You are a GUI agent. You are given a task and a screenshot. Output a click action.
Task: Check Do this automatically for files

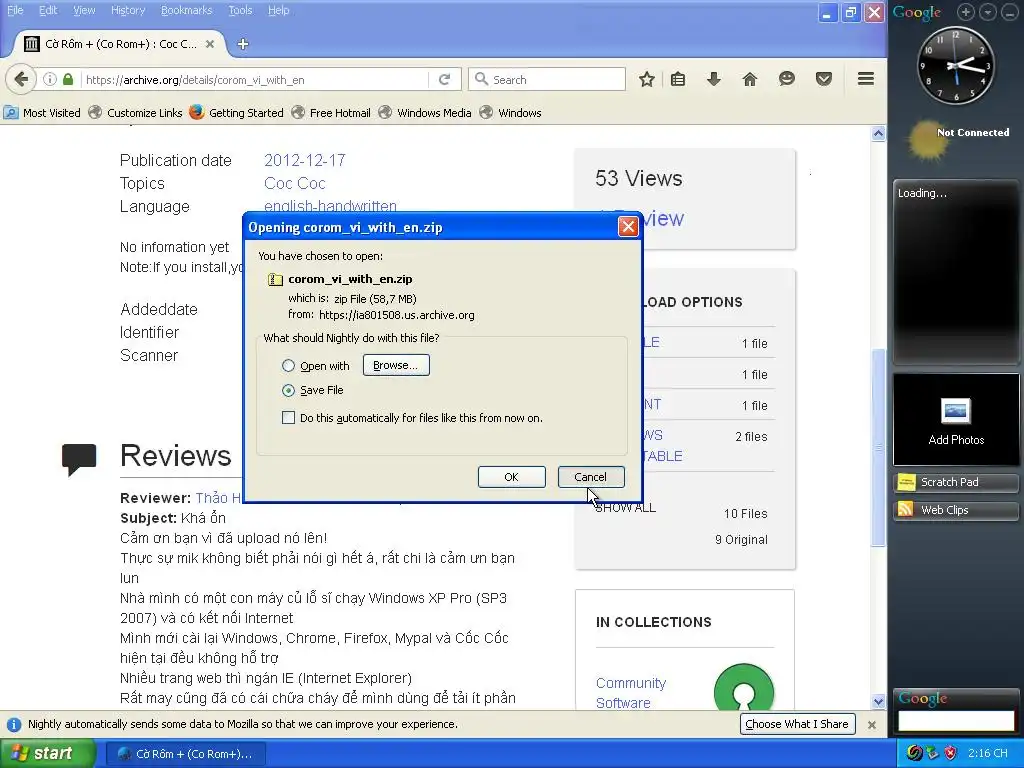pyautogui.click(x=288, y=418)
